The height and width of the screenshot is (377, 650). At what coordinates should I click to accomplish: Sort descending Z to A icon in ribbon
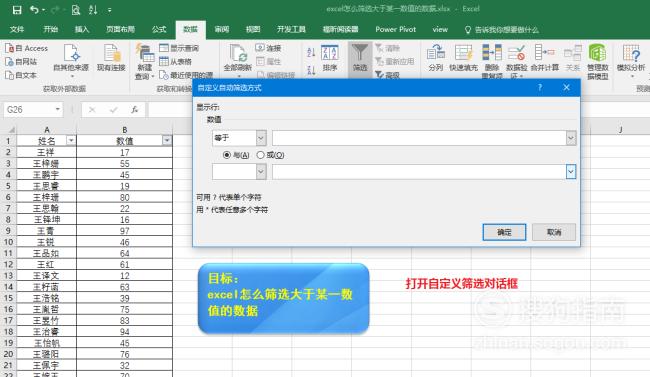pyautogui.click(x=311, y=71)
